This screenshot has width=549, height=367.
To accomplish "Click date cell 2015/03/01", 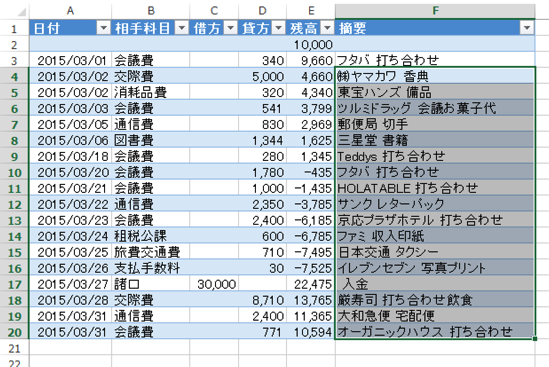I will coord(70,60).
